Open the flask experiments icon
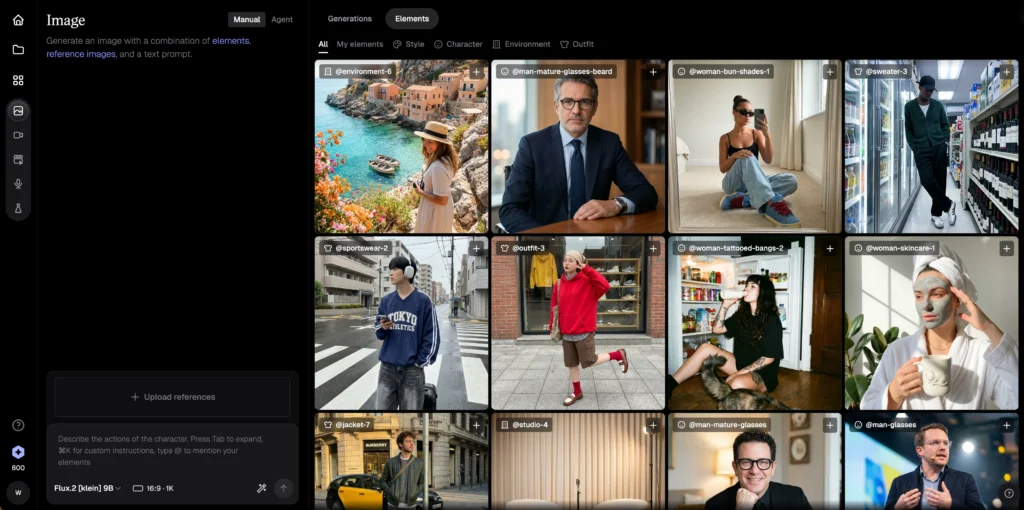Image resolution: width=1024 pixels, height=510 pixels. (x=18, y=208)
